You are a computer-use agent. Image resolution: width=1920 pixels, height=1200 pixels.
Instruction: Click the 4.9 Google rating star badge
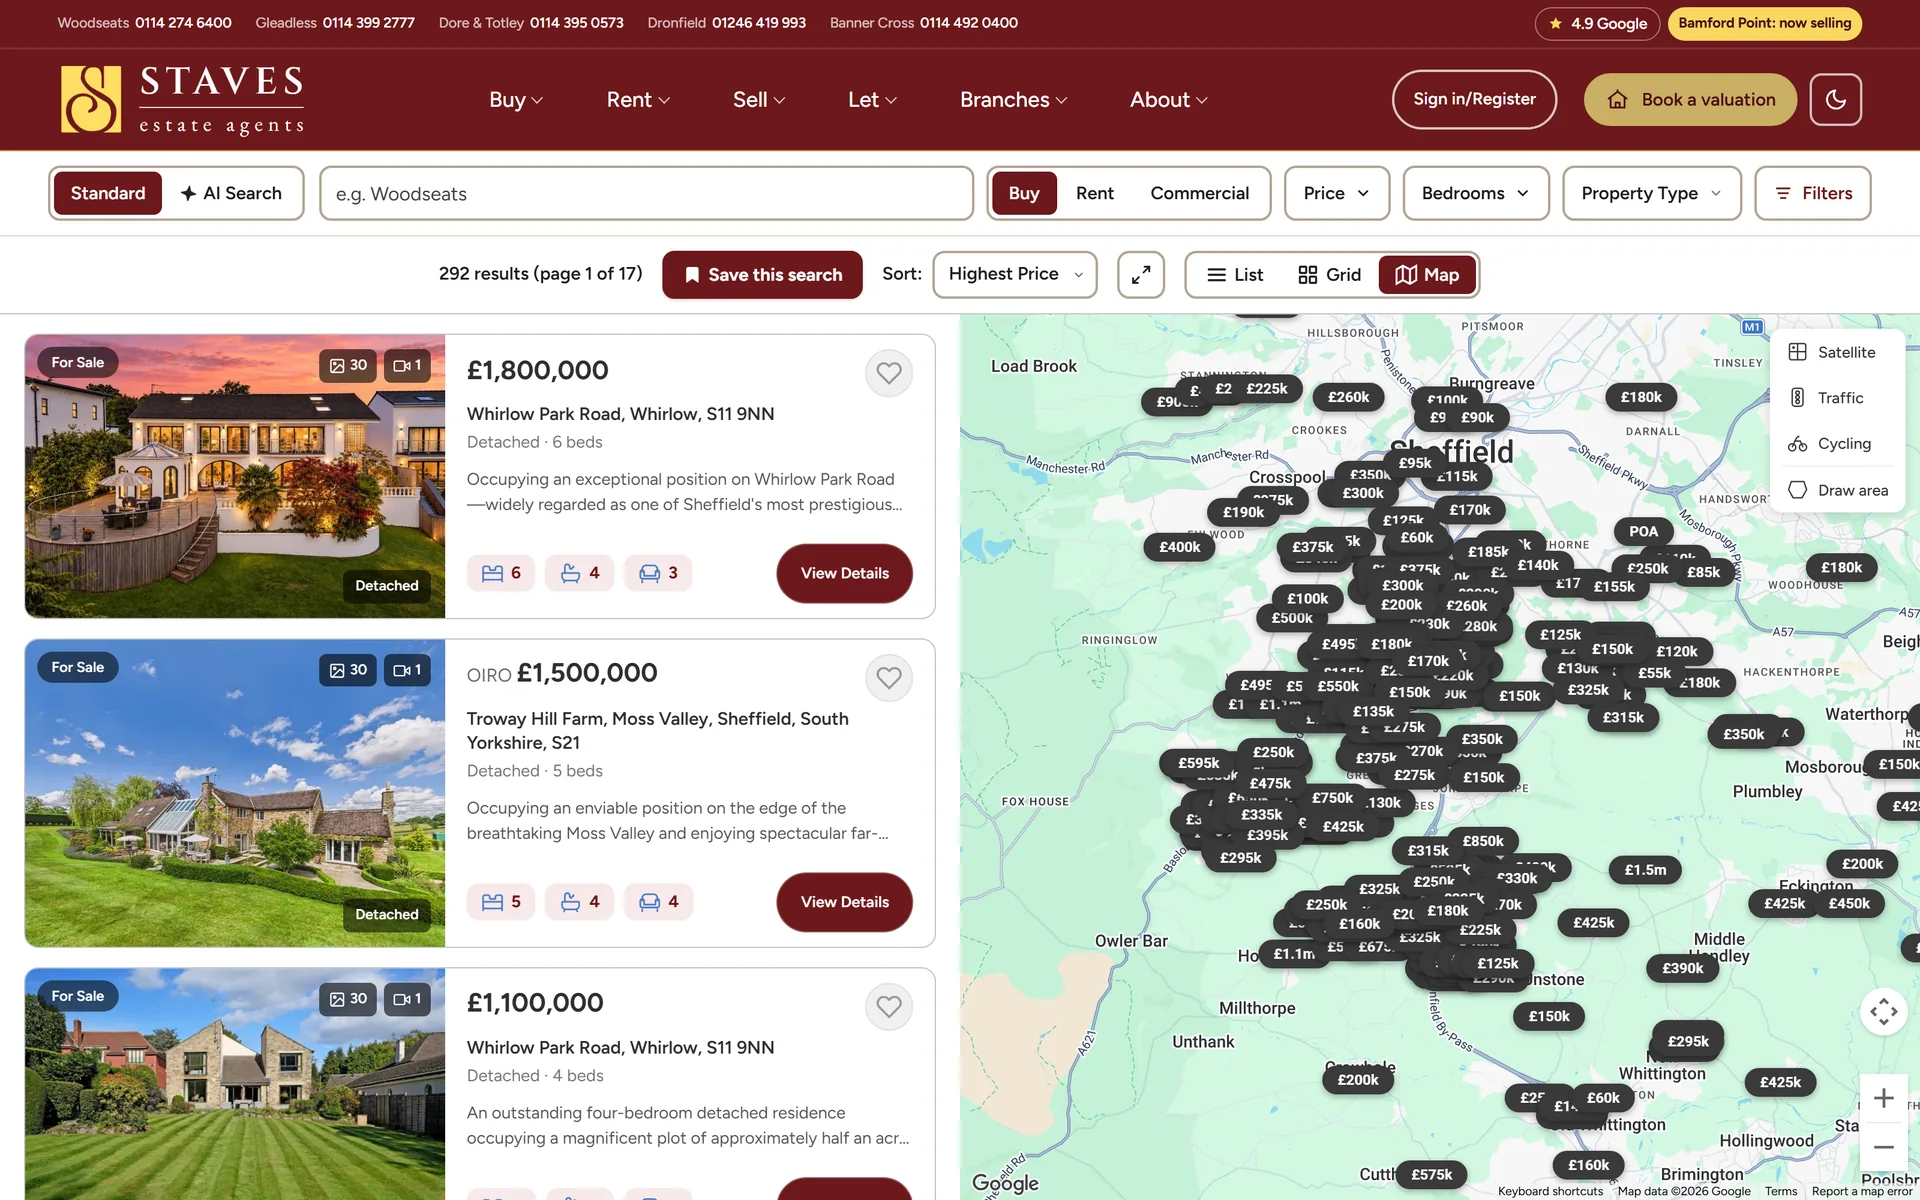pyautogui.click(x=1597, y=23)
